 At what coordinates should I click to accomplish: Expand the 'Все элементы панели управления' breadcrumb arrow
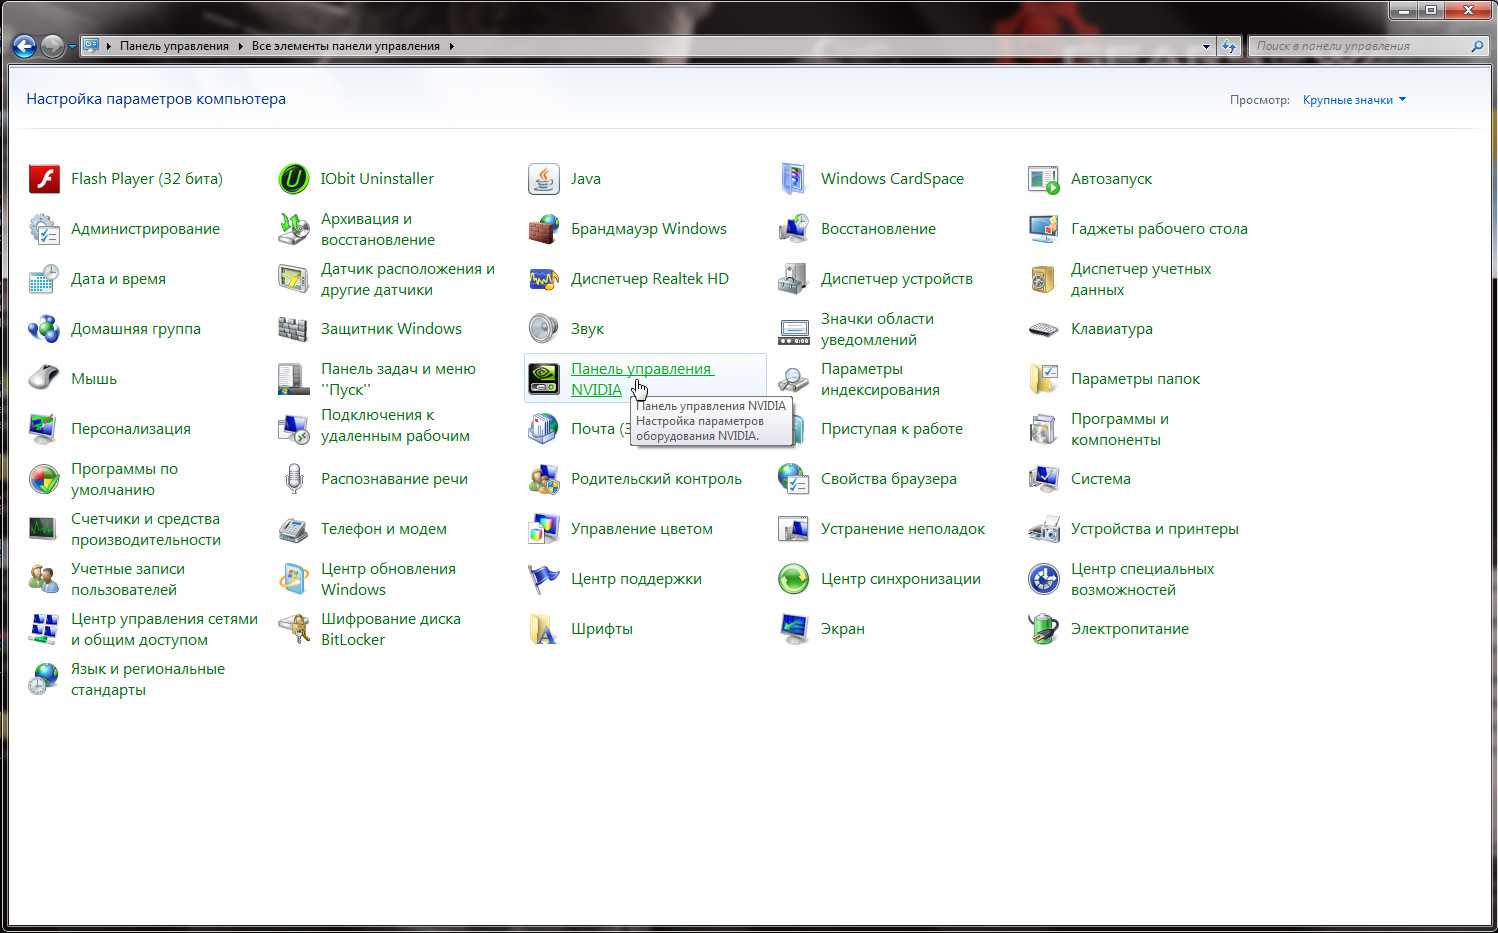(x=451, y=46)
